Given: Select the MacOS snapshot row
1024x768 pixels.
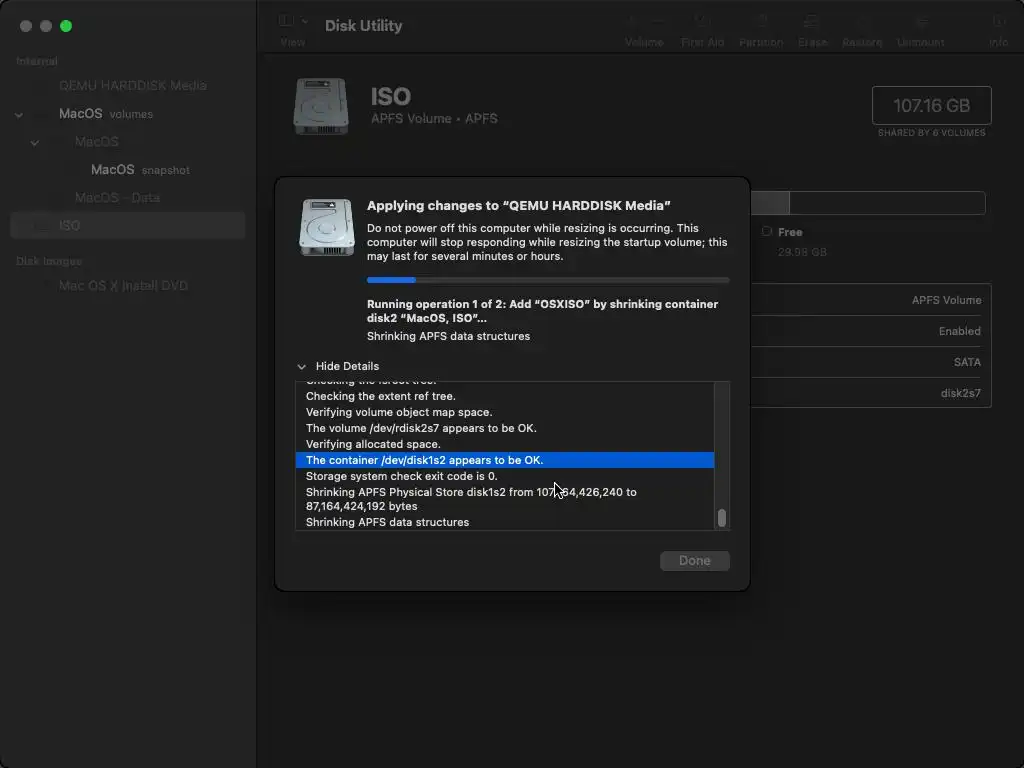Looking at the screenshot, I should click(x=128, y=170).
